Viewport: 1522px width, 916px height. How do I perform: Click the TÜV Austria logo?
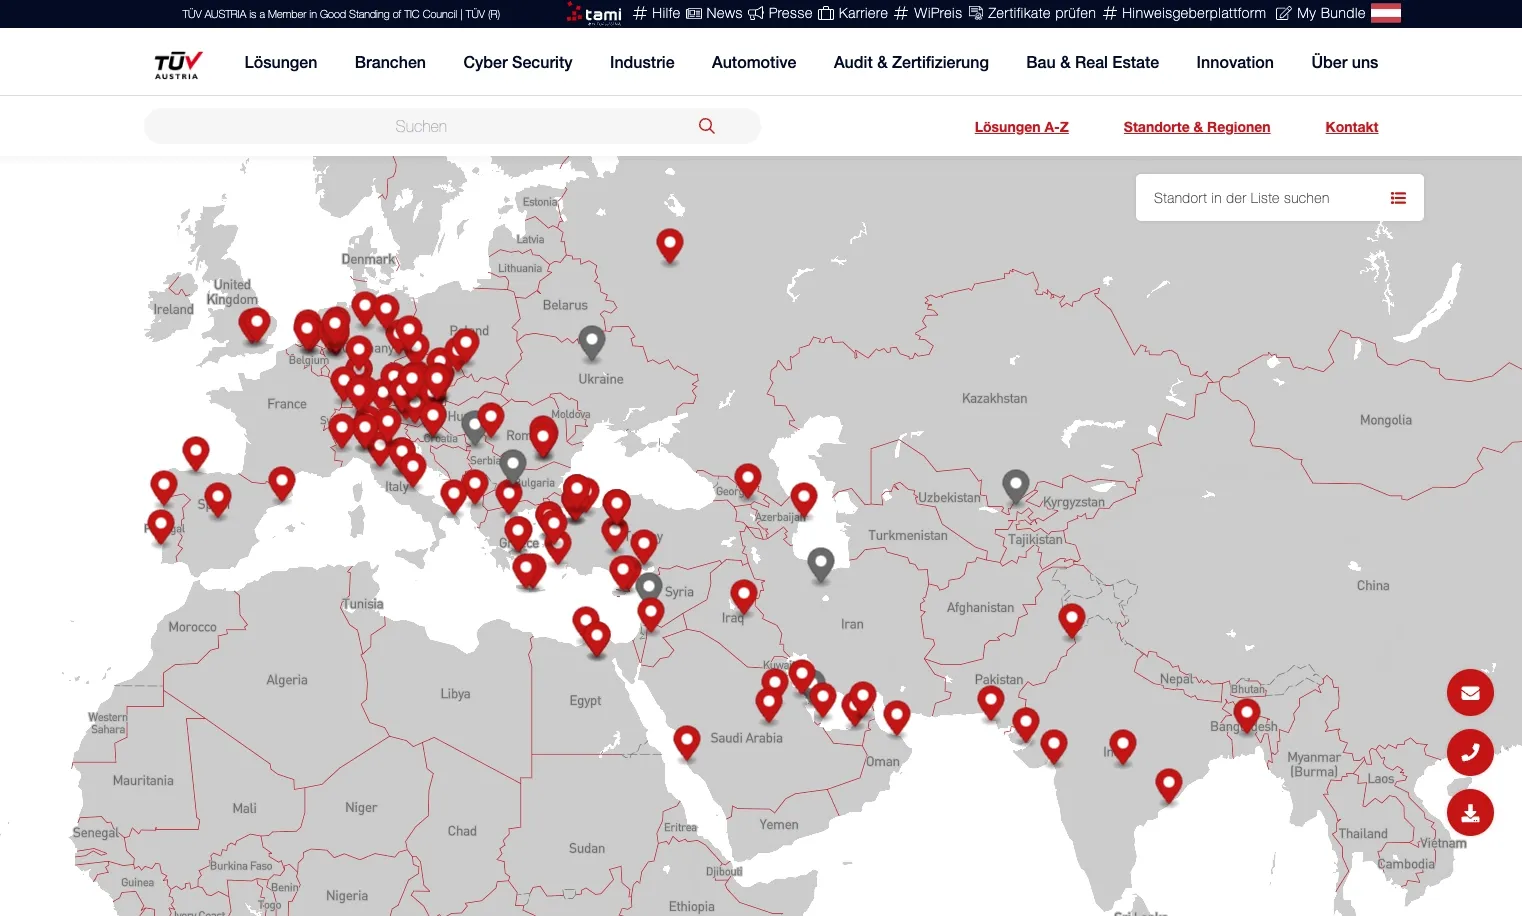[x=177, y=63]
